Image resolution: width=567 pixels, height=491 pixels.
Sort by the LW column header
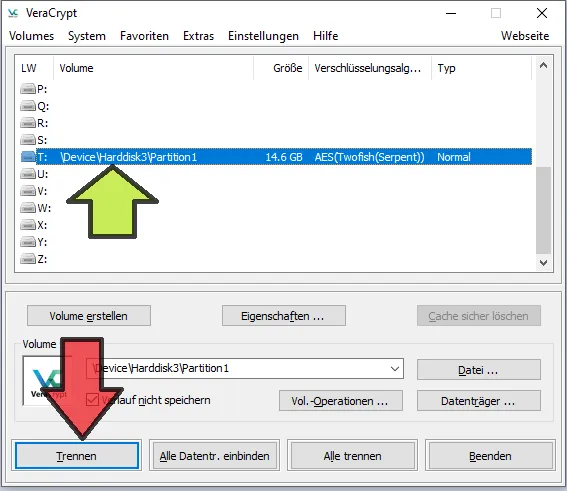pos(34,68)
